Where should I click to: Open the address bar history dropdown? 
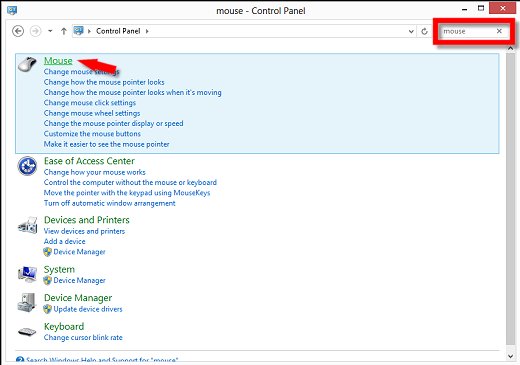pyautogui.click(x=411, y=31)
